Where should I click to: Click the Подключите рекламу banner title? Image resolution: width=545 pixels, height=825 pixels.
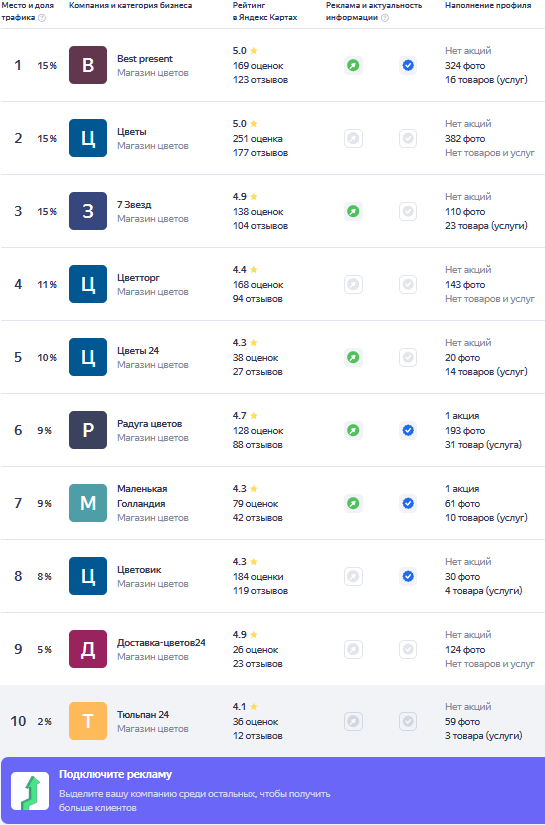point(115,774)
